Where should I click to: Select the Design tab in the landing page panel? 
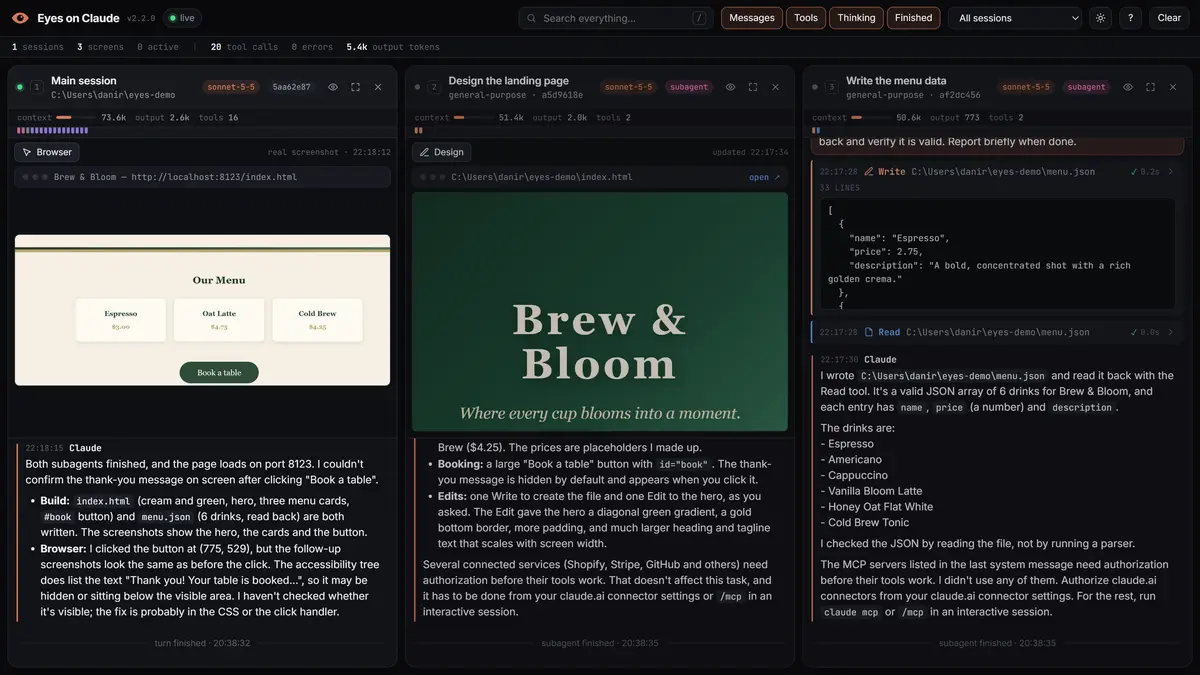(441, 152)
